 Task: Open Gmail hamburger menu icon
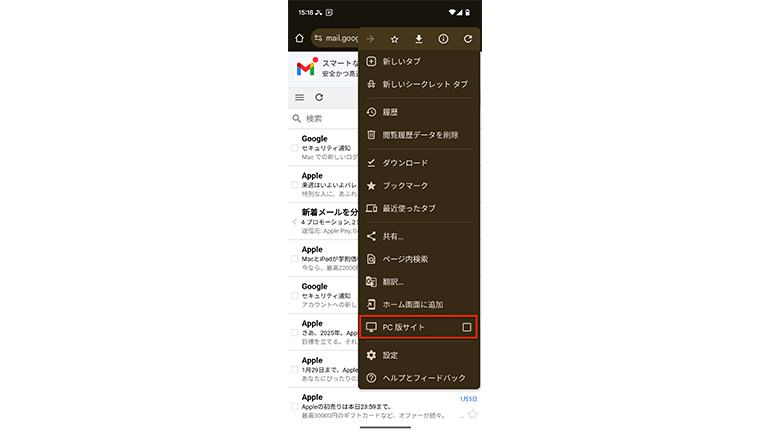tap(299, 97)
